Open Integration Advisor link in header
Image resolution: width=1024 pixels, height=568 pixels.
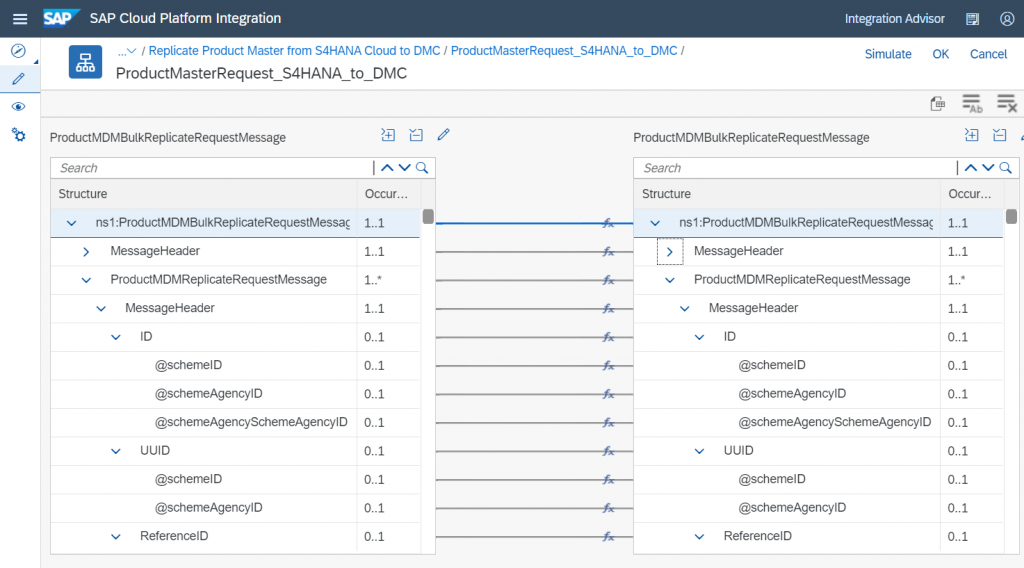tap(895, 19)
